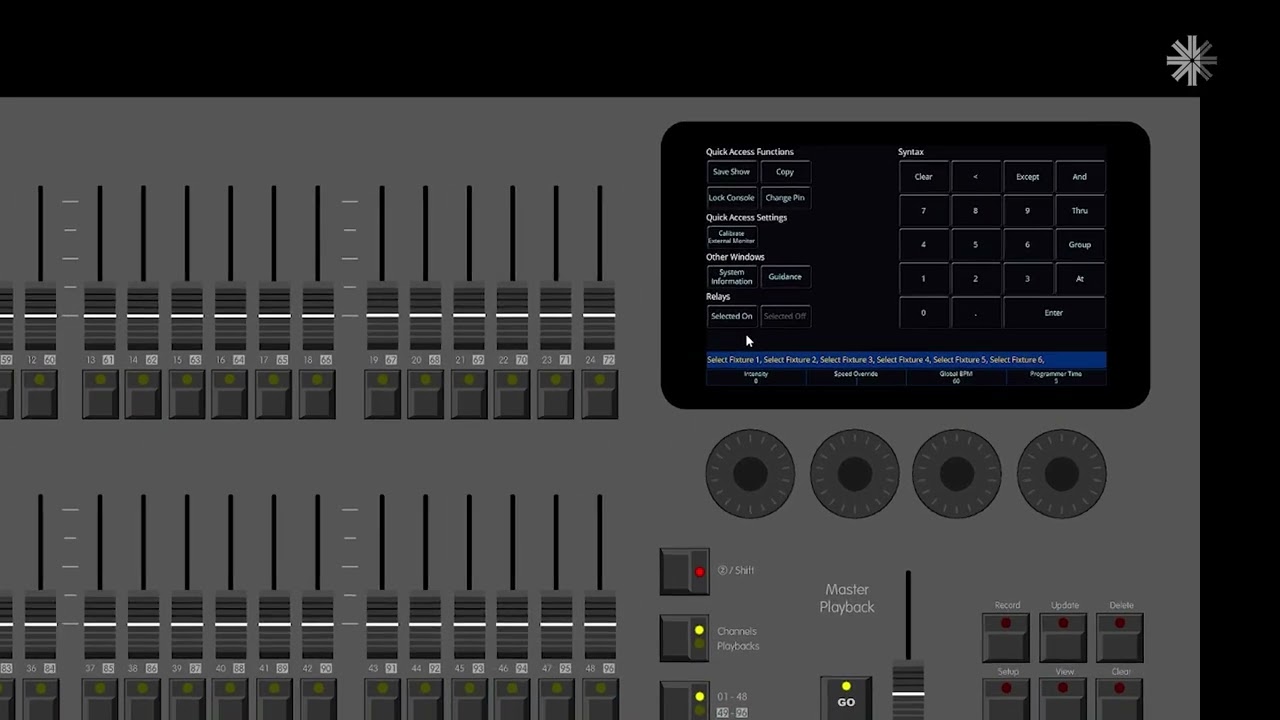Select the Programmer Time encoder readout
This screenshot has width=1280, height=720.
point(1056,377)
